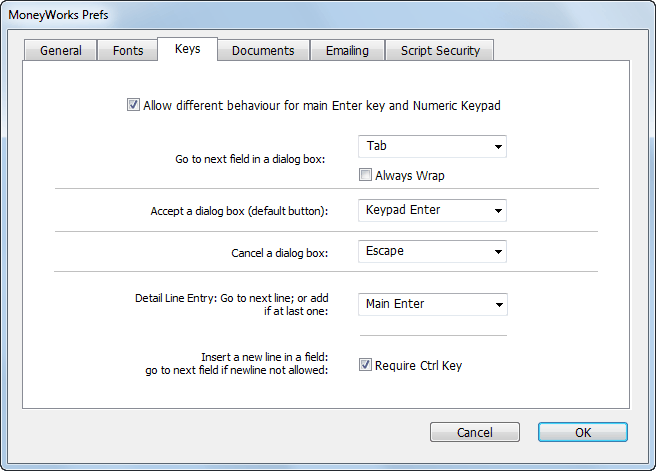Select the Keys tab

[x=187, y=49]
